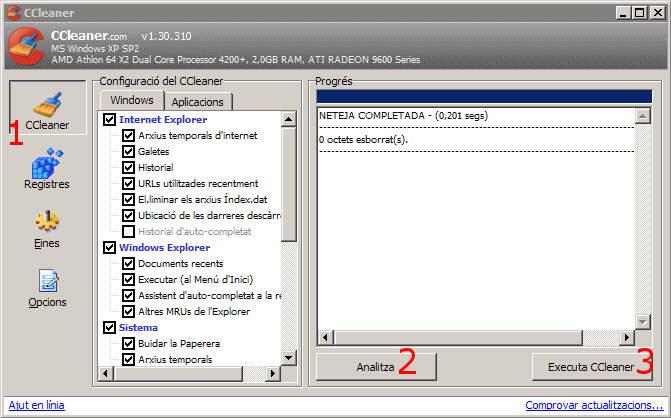Viewport: 671px width, 418px height.
Task: Click the AMD Athlon processor info line
Action: (236, 59)
